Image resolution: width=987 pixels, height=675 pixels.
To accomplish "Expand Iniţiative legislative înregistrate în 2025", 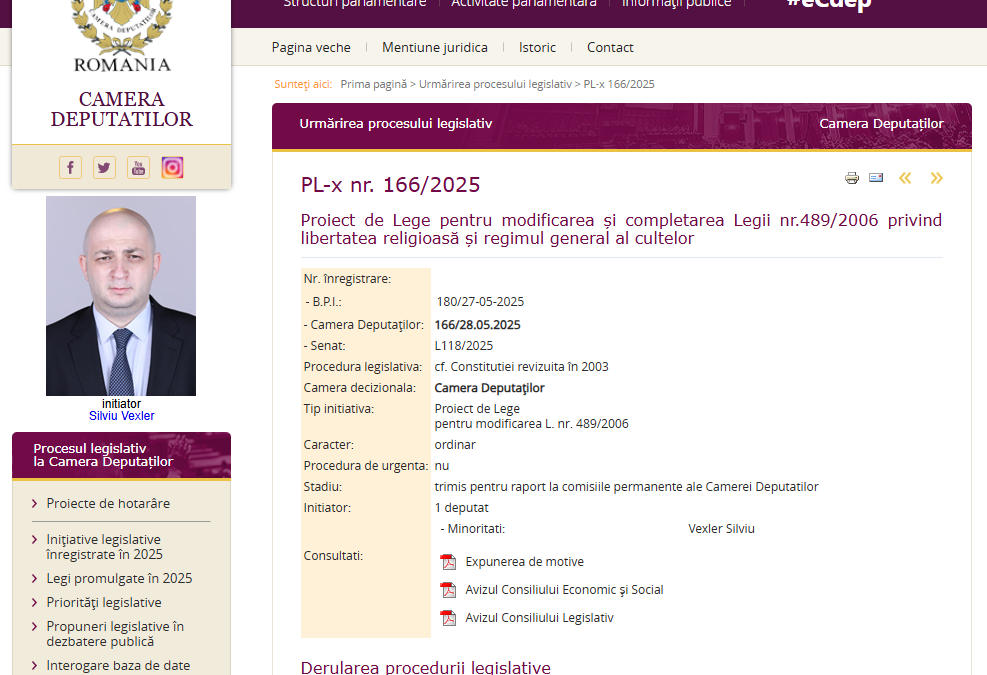I will [115, 546].
